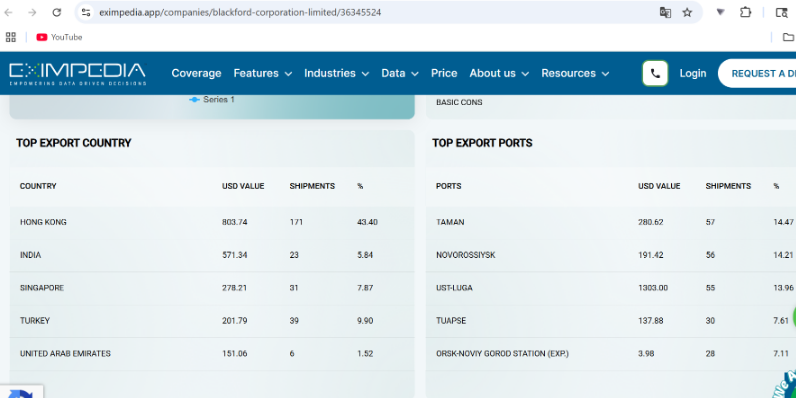The image size is (796, 398).
Task: Bookmark page with the star icon
Action: tap(687, 13)
